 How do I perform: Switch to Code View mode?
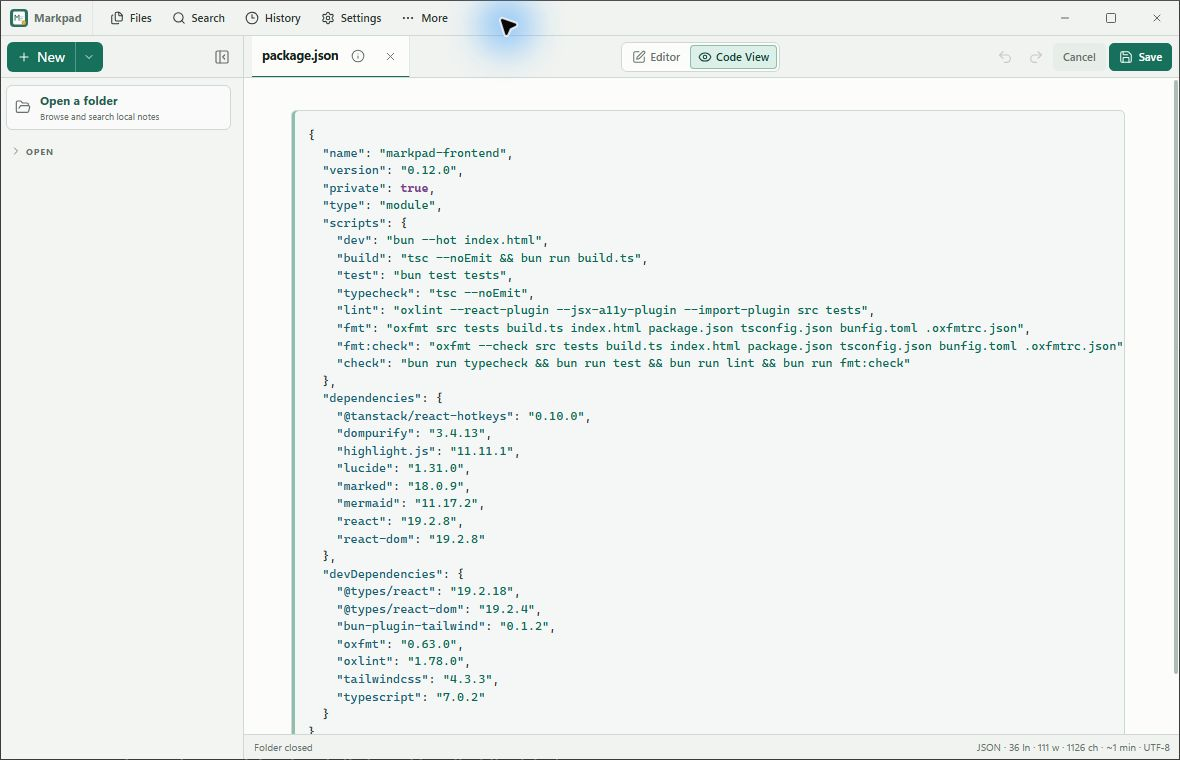pyautogui.click(x=734, y=57)
